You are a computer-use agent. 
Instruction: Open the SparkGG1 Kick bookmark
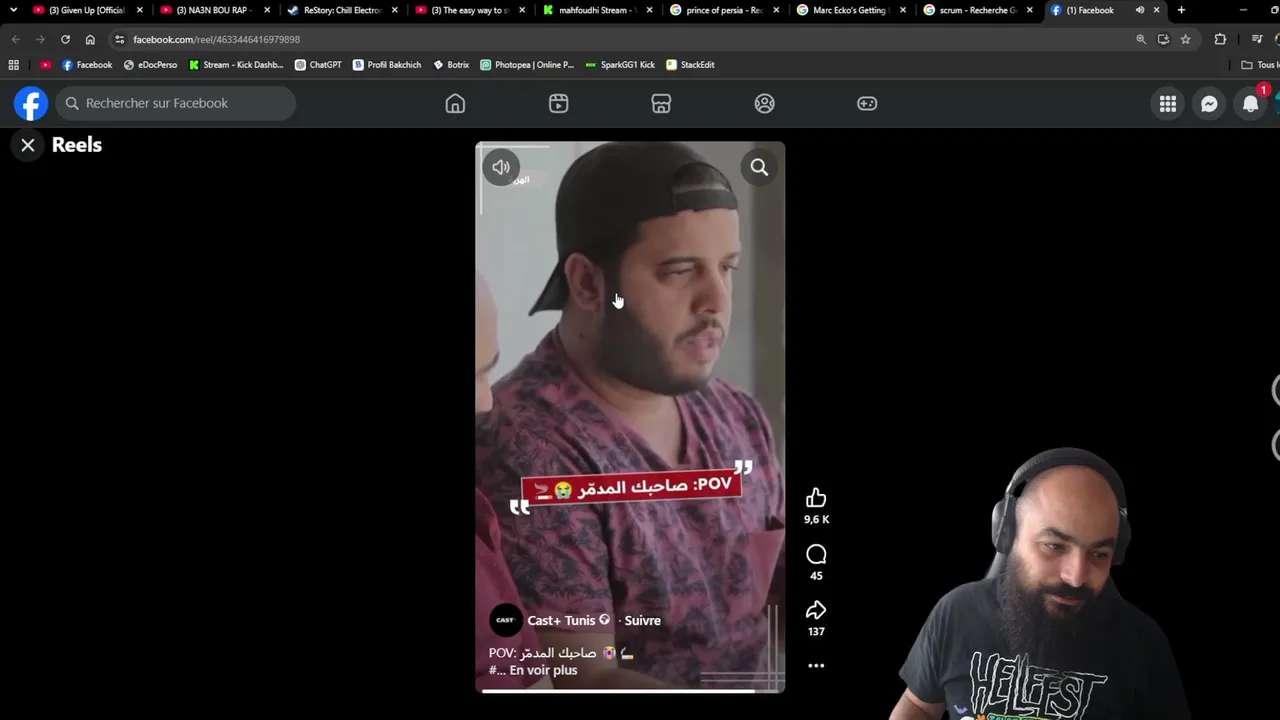[620, 65]
